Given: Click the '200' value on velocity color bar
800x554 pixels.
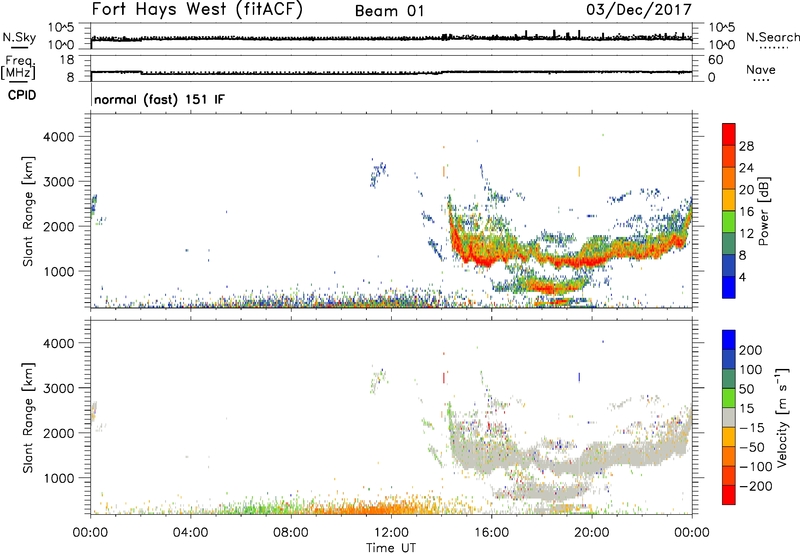Looking at the screenshot, I should tap(751, 350).
